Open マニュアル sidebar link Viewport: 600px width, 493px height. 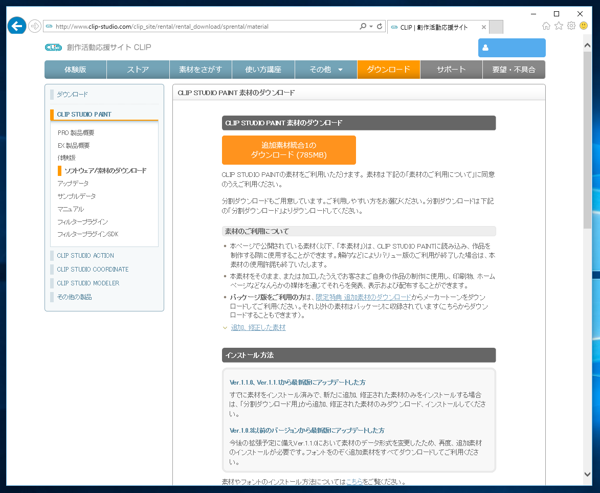pyautogui.click(x=70, y=209)
